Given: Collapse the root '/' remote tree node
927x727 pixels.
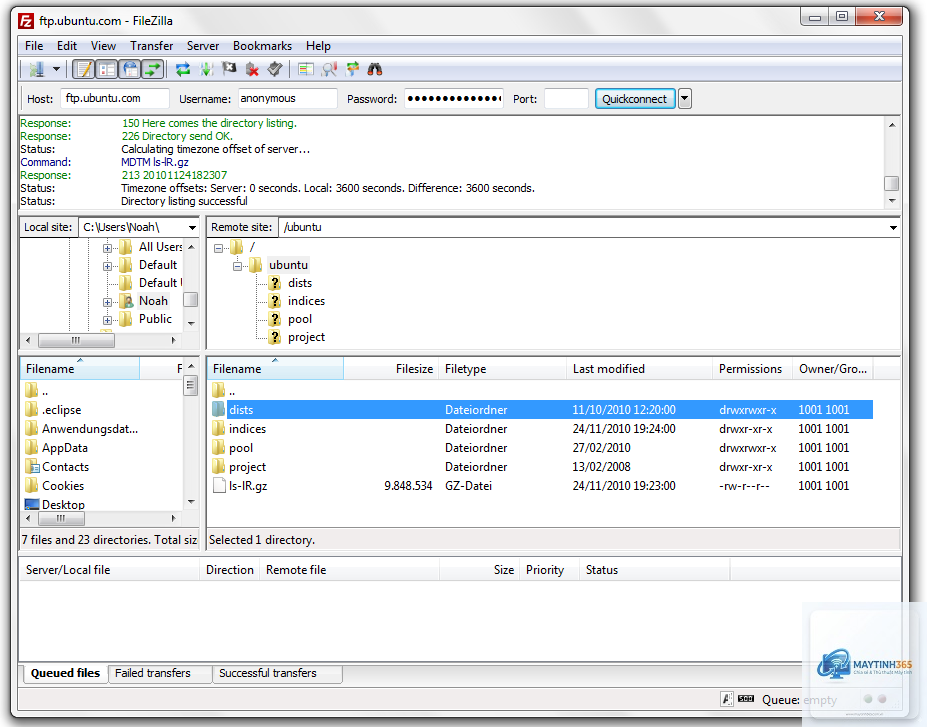Looking at the screenshot, I should click(x=218, y=248).
